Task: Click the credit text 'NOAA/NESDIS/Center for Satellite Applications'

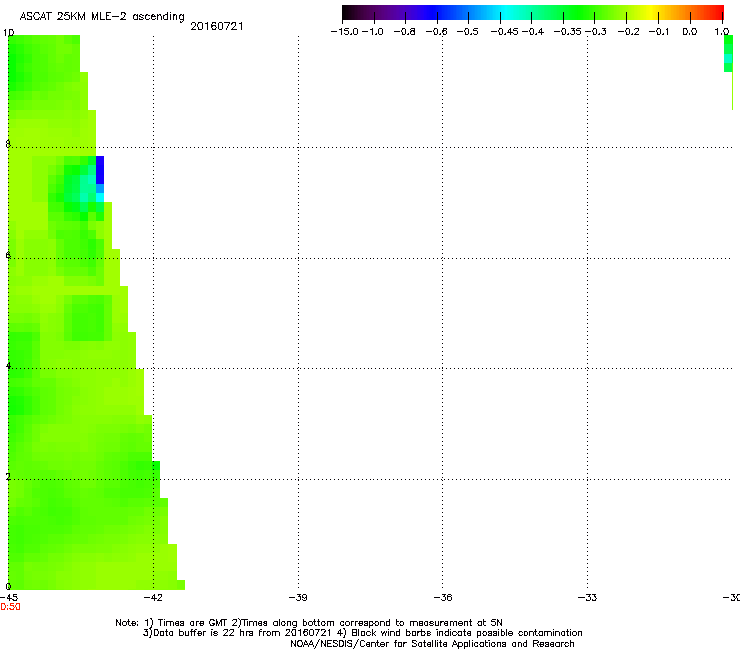Action: click(432, 644)
